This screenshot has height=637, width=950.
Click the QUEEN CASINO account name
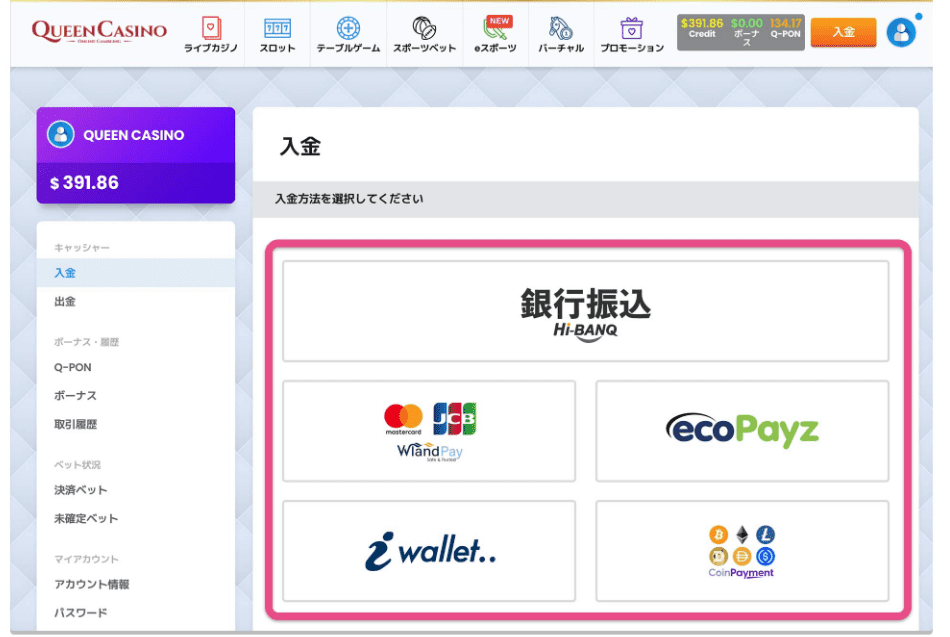[x=134, y=135]
